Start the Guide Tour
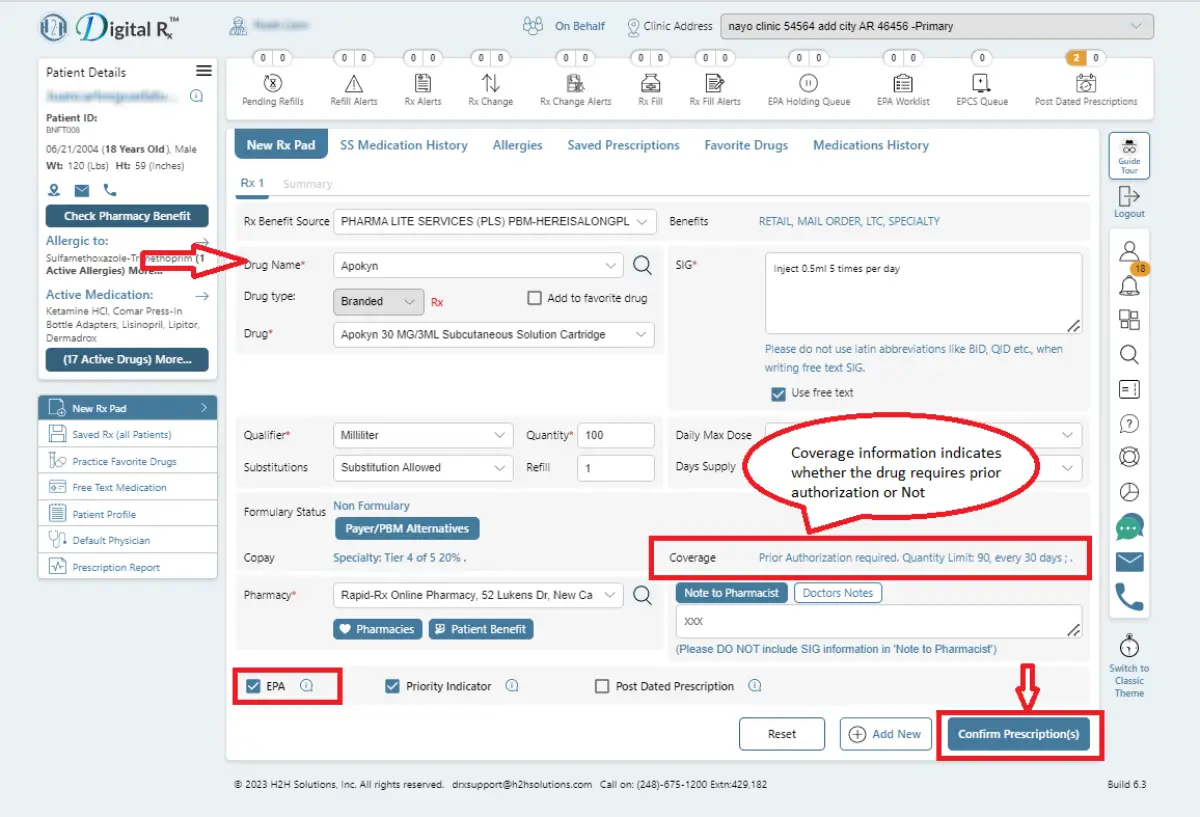Image resolution: width=1200 pixels, height=817 pixels. tap(1129, 156)
